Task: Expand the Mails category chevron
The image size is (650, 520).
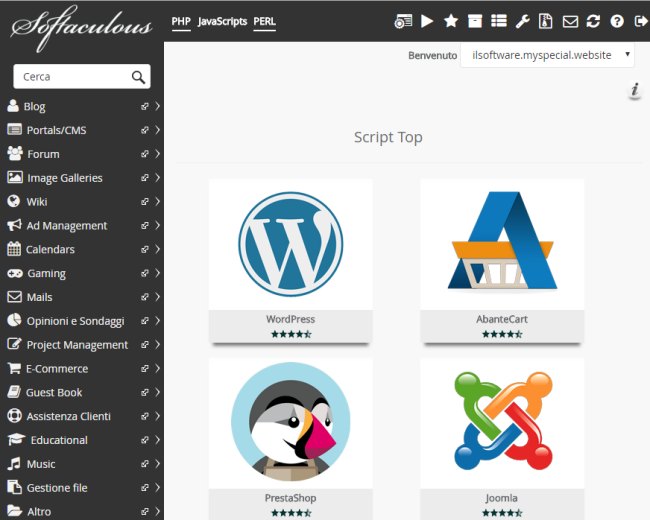Action: (x=158, y=297)
